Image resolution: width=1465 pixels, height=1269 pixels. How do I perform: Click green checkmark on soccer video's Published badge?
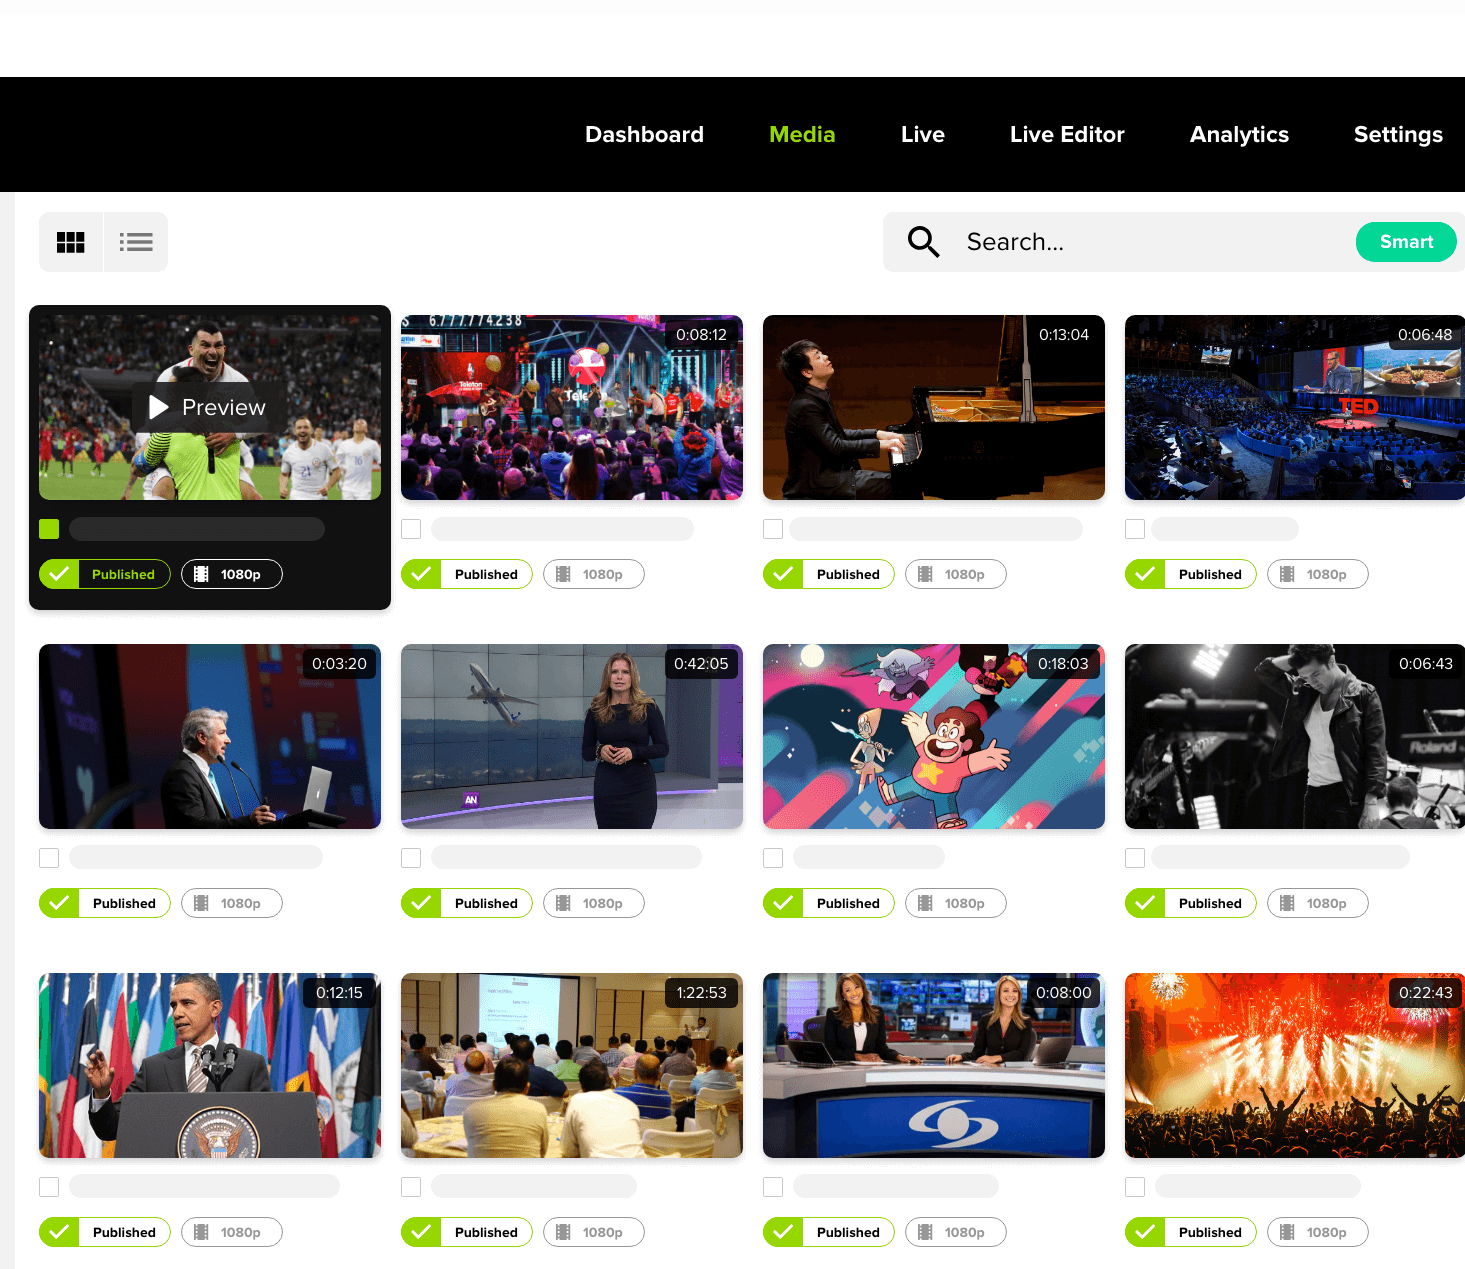tap(60, 574)
